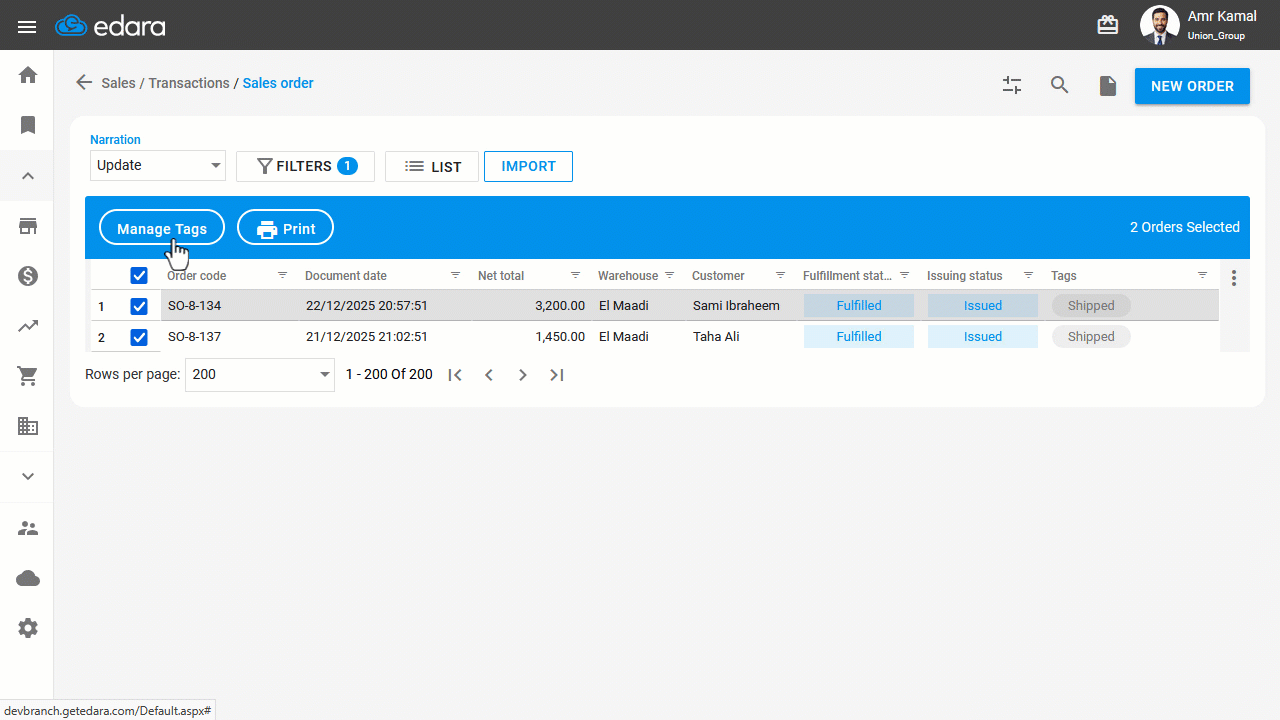
Task: Click the Manage Tags button
Action: click(x=162, y=228)
